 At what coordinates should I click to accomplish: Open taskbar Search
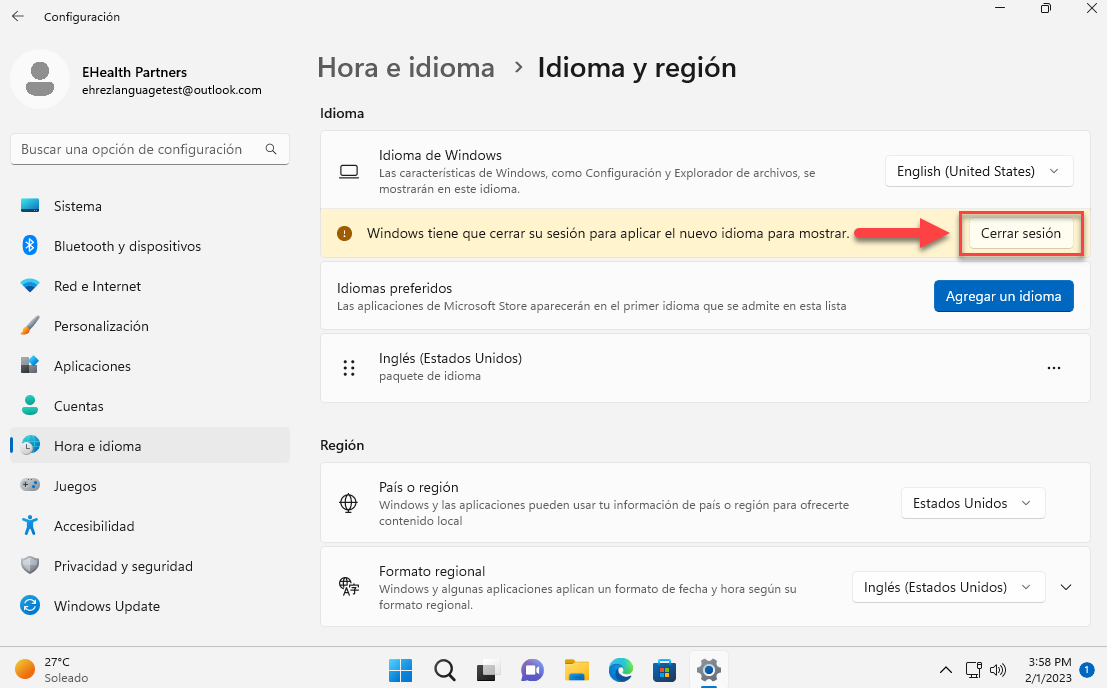click(x=444, y=670)
